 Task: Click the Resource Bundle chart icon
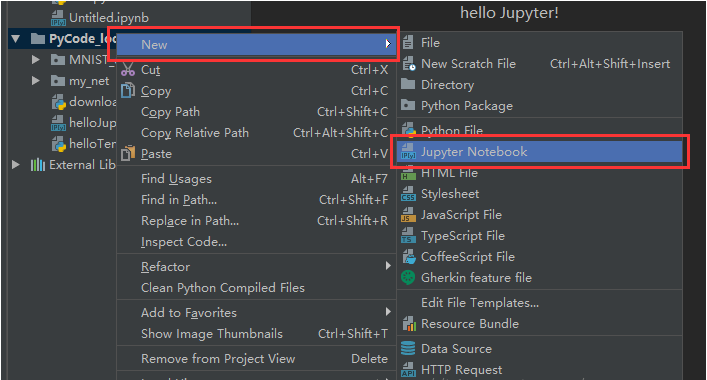(x=409, y=324)
